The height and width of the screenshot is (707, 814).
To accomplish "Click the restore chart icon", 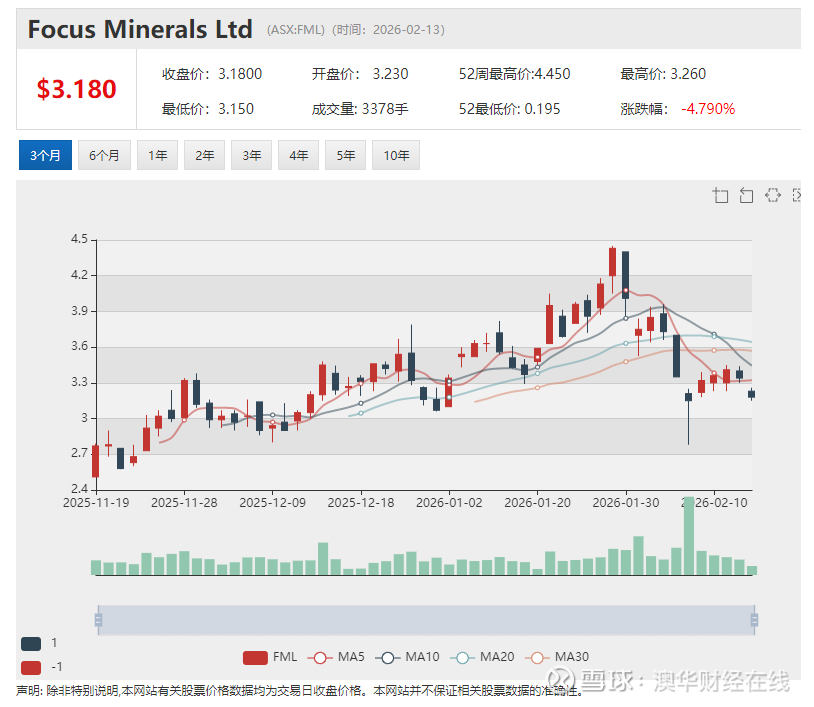I will click(772, 195).
